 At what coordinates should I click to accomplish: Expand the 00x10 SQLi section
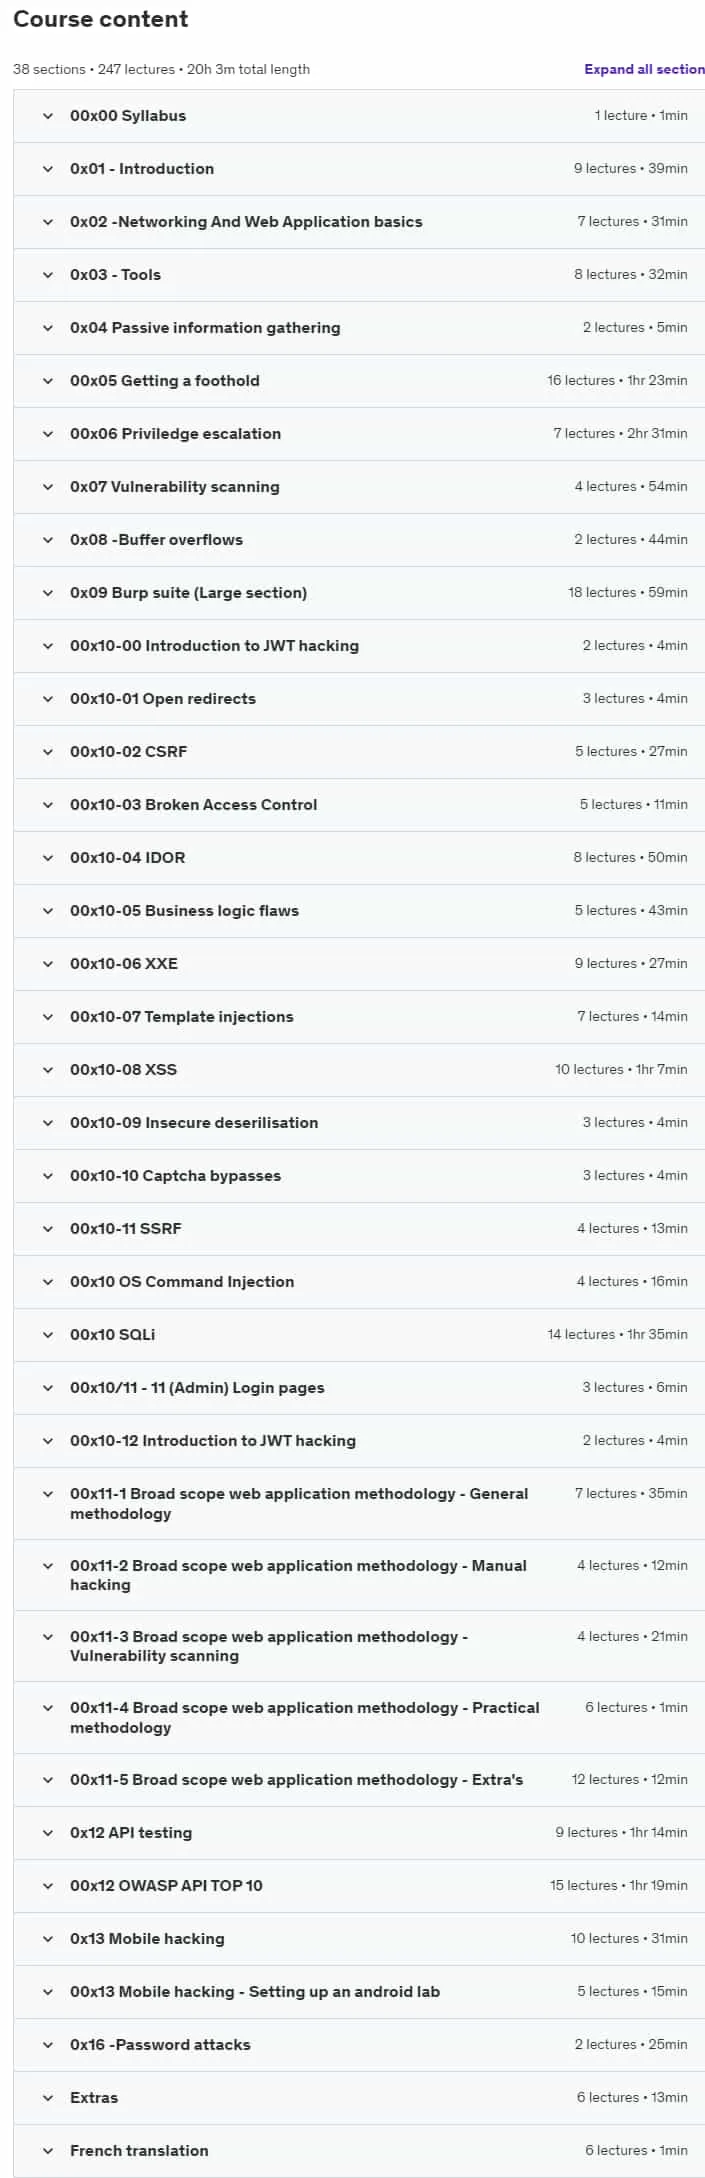359,1335
